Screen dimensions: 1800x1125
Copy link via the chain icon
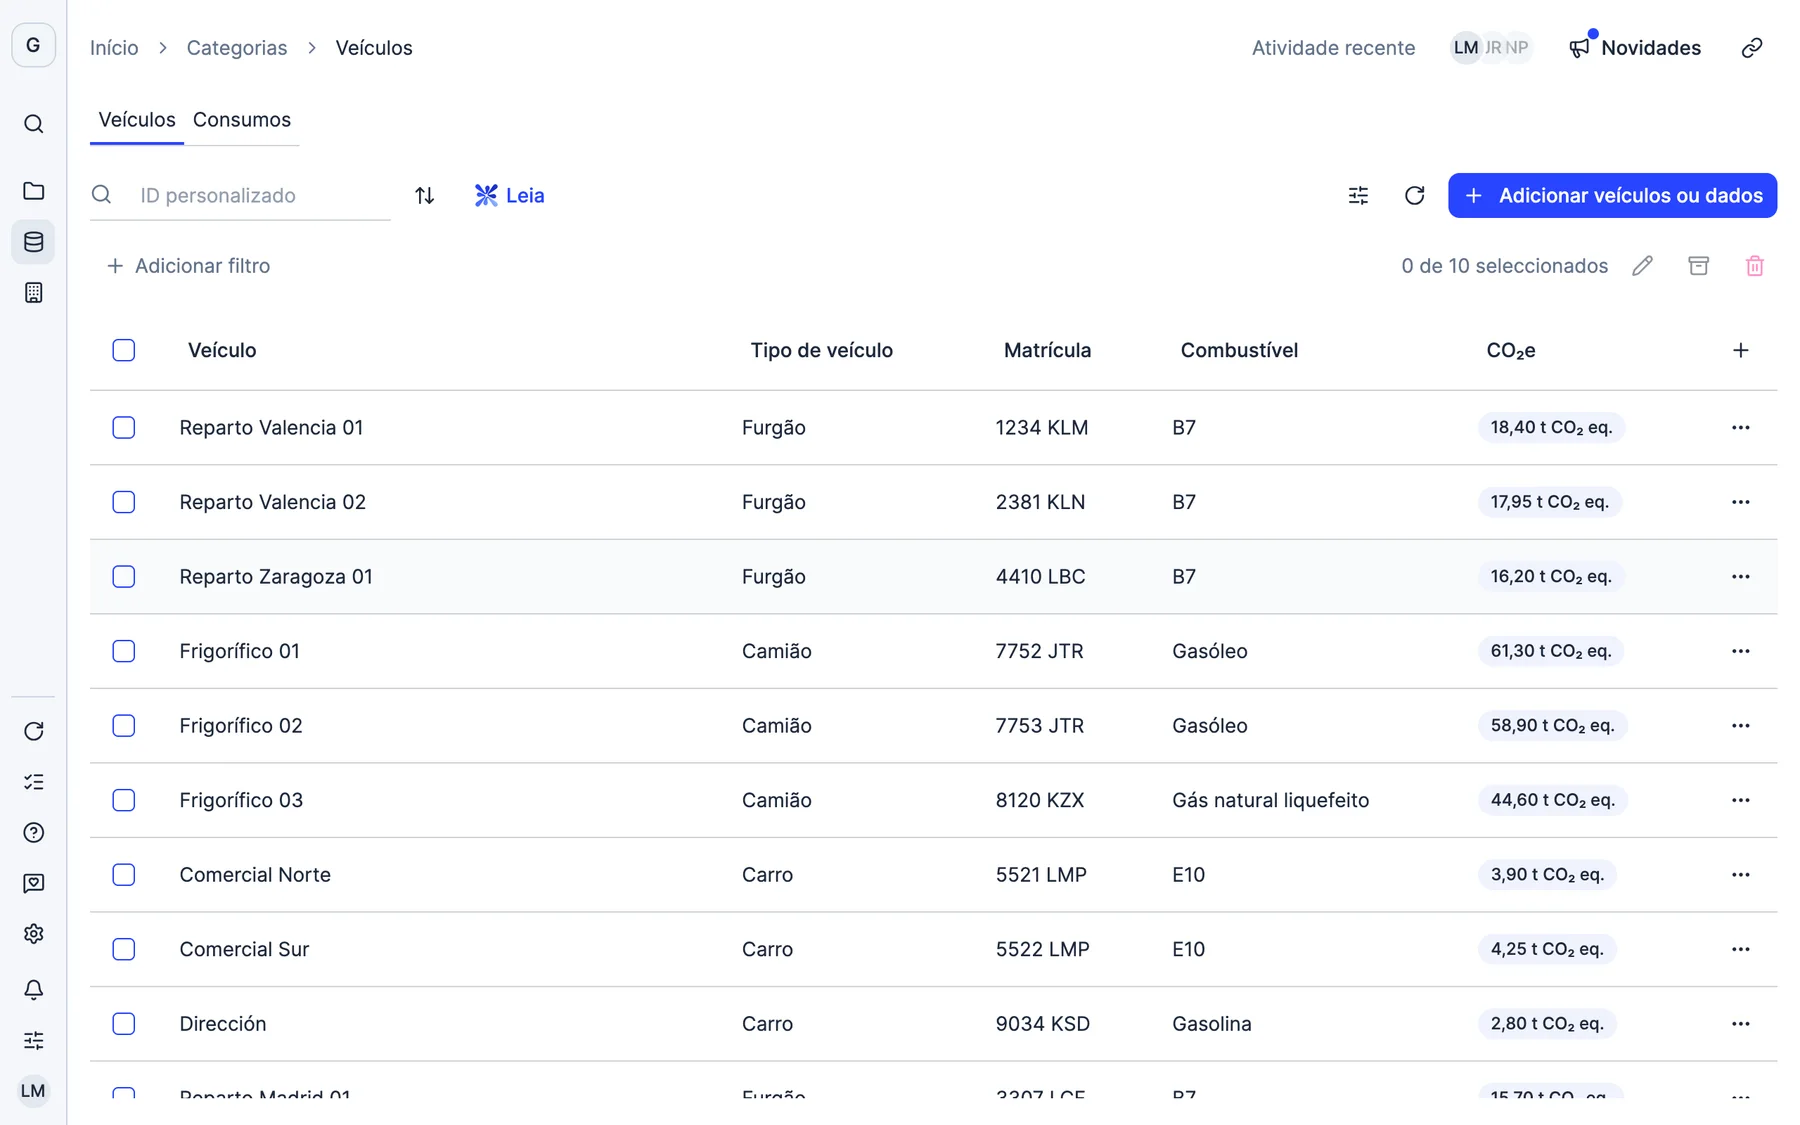[x=1752, y=48]
